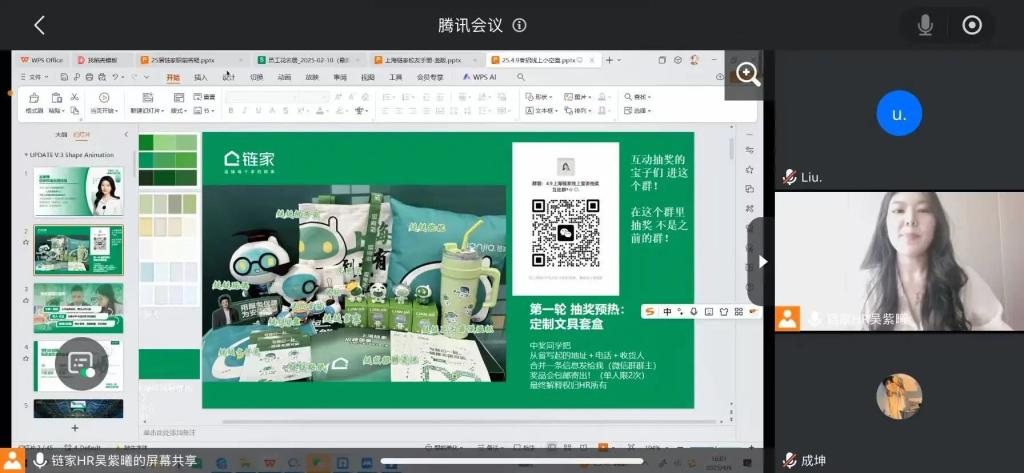This screenshot has width=1024, height=473.
Task: Select the blue 'u.' participant avatar
Action: tap(899, 114)
